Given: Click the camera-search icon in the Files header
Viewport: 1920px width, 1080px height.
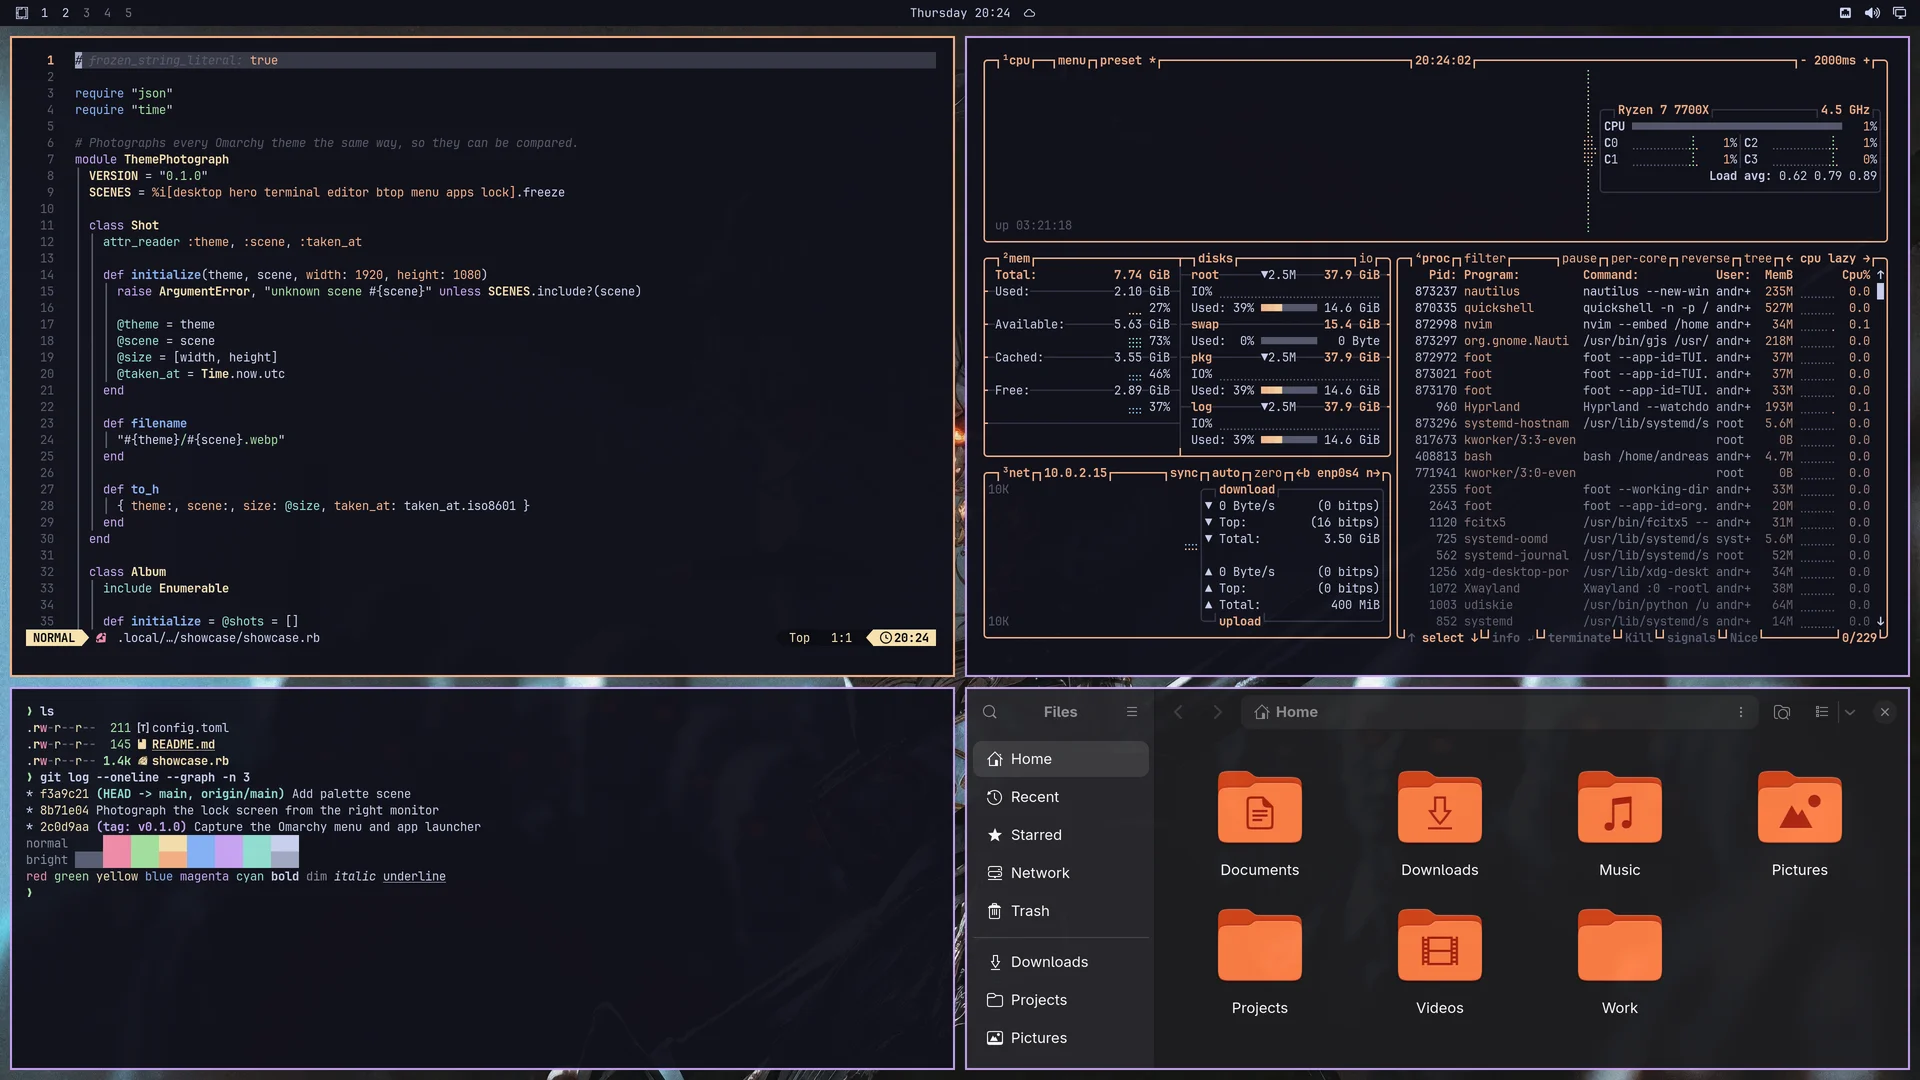Looking at the screenshot, I should point(1782,712).
